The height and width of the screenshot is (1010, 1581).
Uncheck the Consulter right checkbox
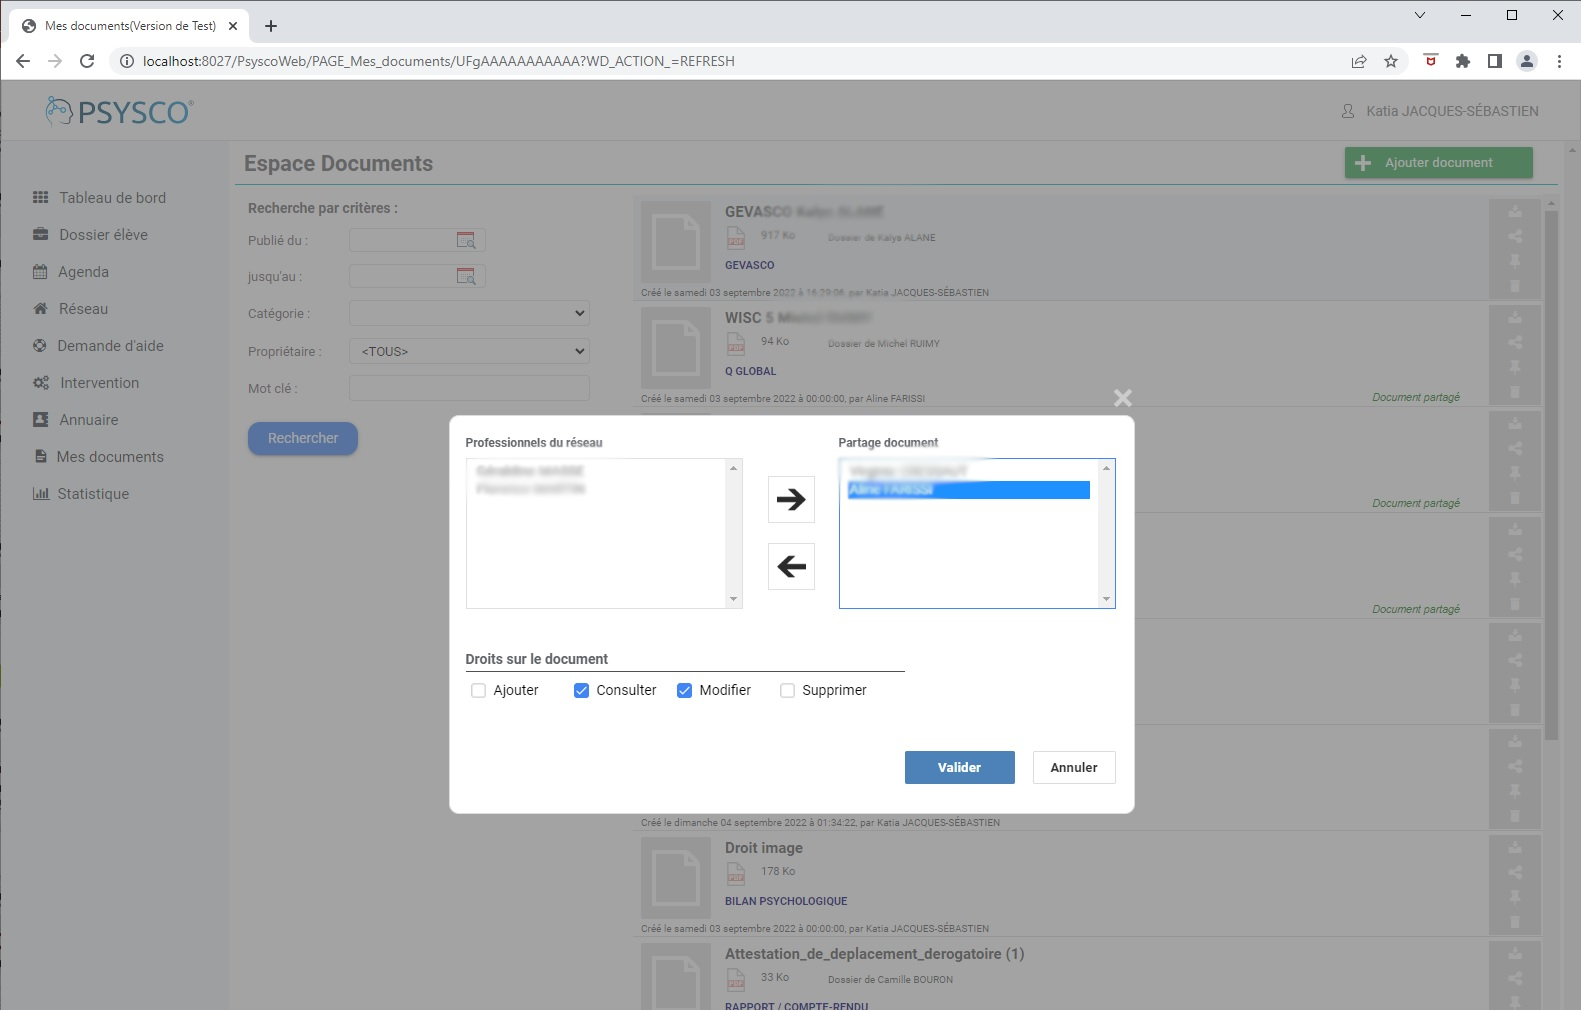(x=581, y=690)
